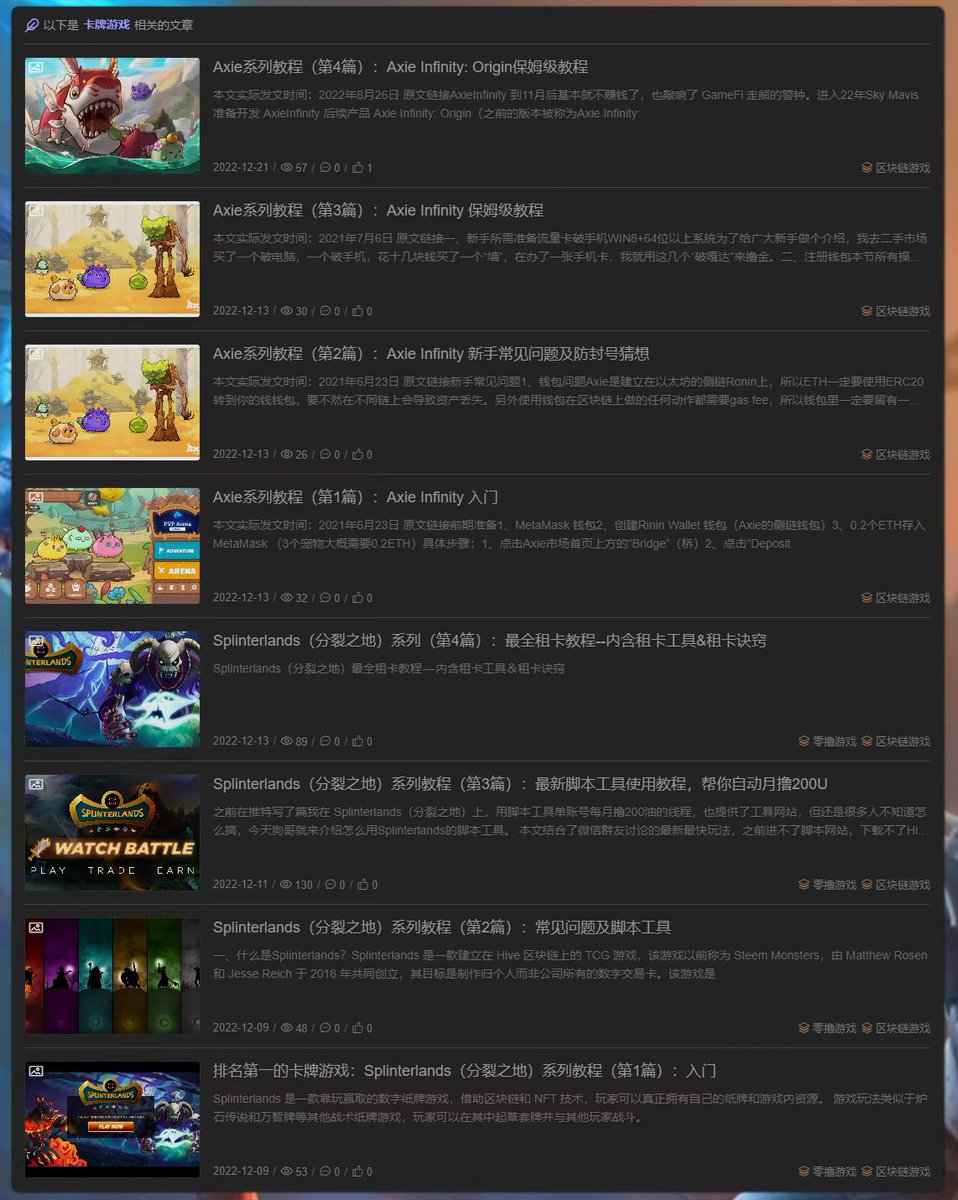Click like thumbs-up icon on Axie 第2篇 row
The image size is (958, 1200).
click(x=358, y=454)
